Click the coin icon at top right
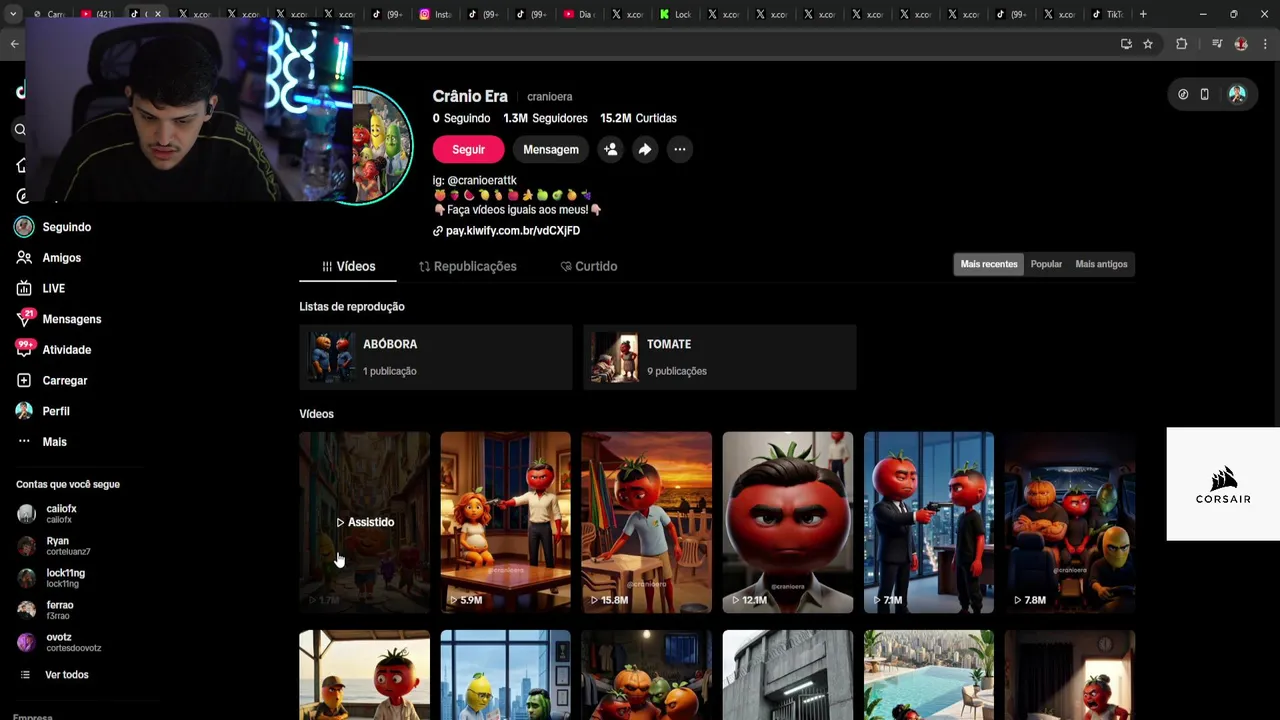 tap(1183, 94)
